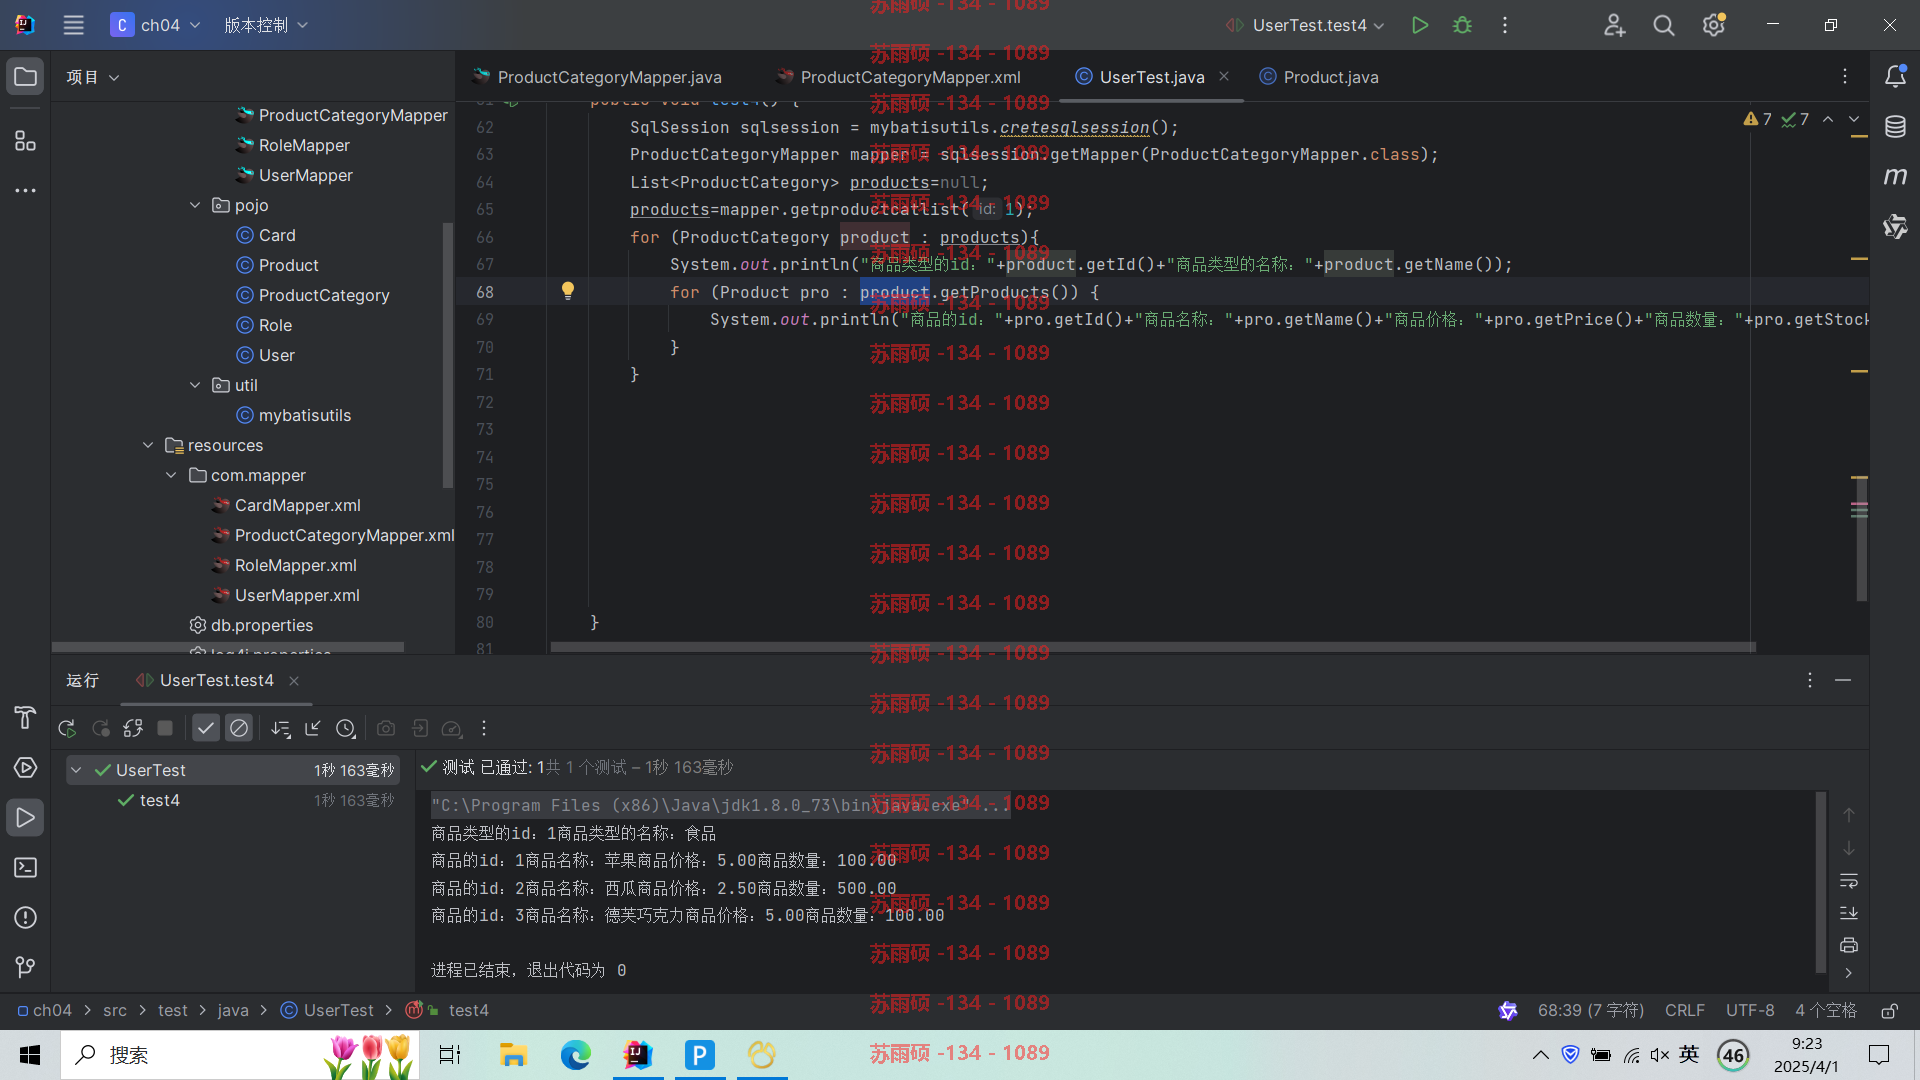
Task: Open the AI assistant tool window
Action: 1895,227
